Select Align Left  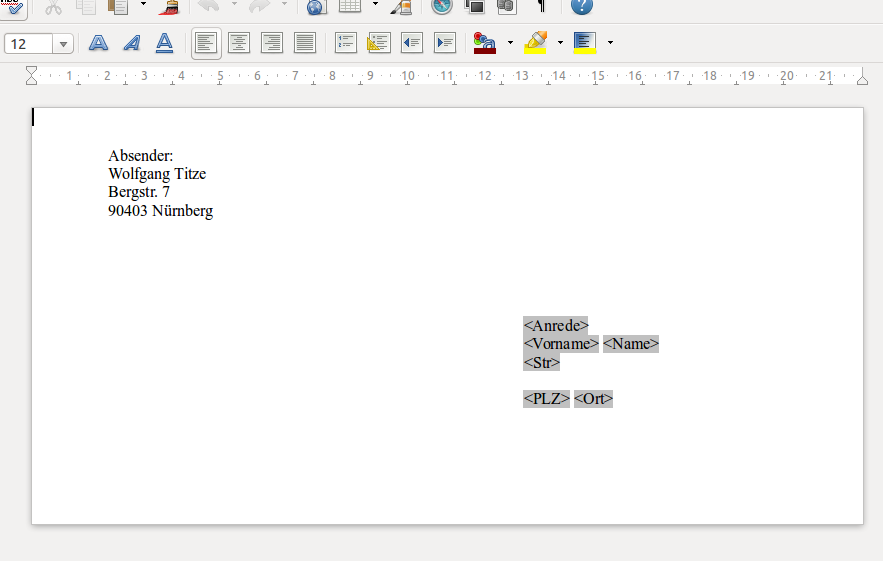206,43
